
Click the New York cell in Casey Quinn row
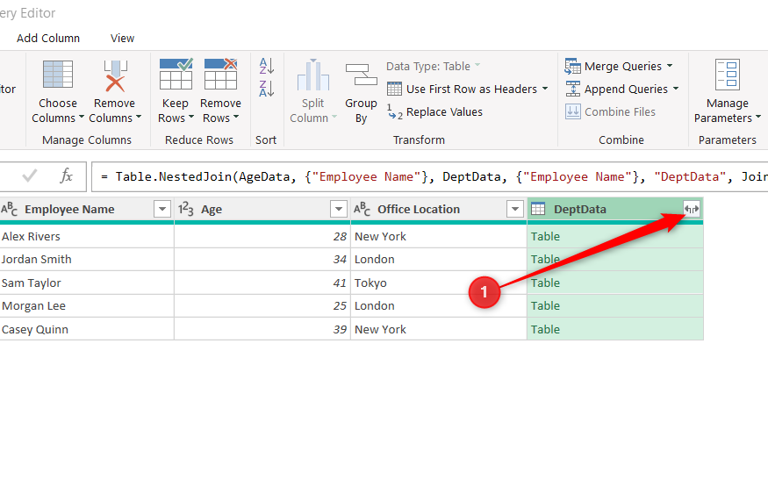tap(438, 329)
